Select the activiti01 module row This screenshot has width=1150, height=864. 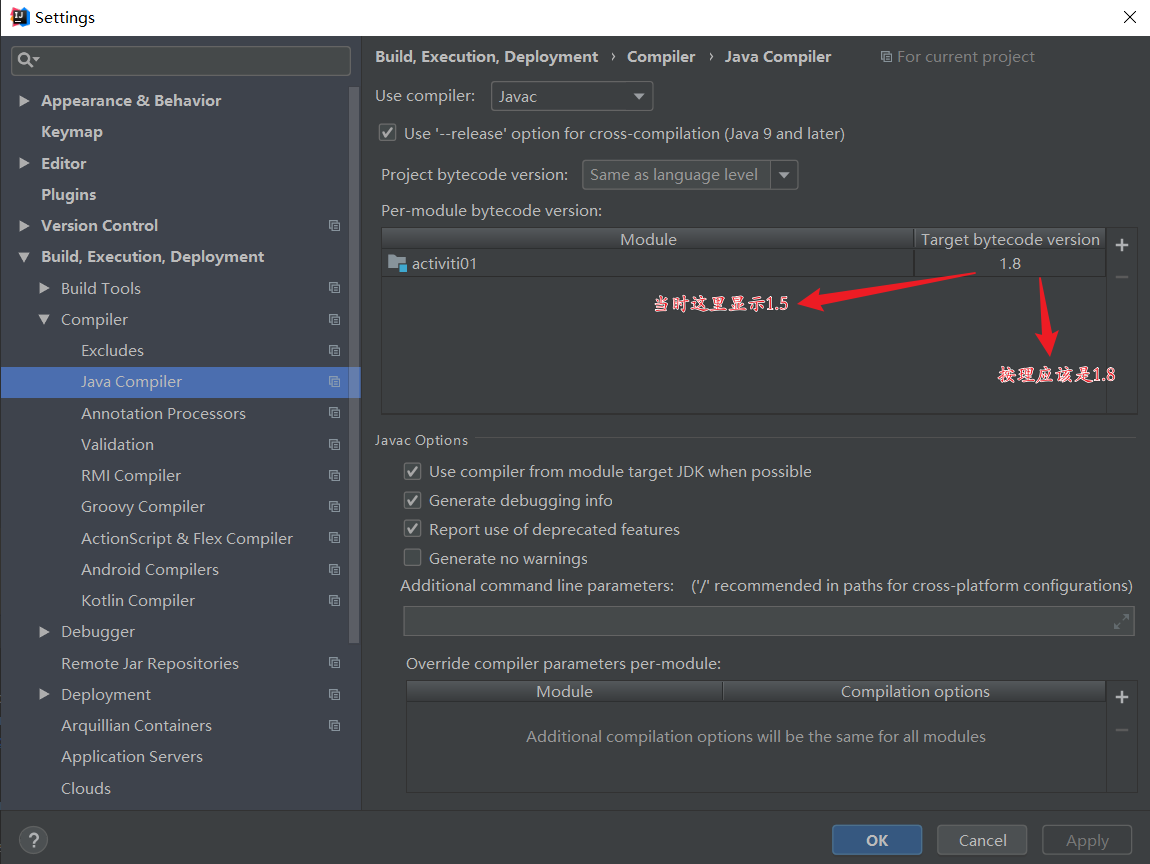743,263
